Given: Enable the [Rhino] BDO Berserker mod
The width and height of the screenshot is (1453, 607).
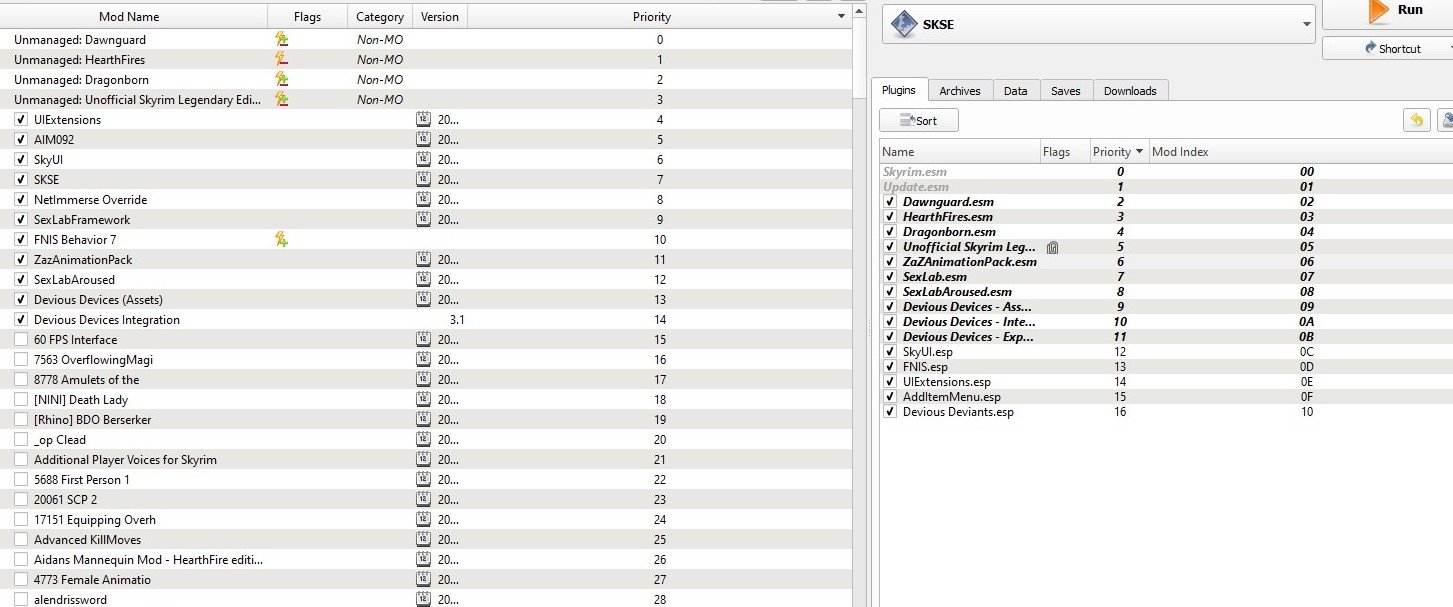Looking at the screenshot, I should 21,419.
